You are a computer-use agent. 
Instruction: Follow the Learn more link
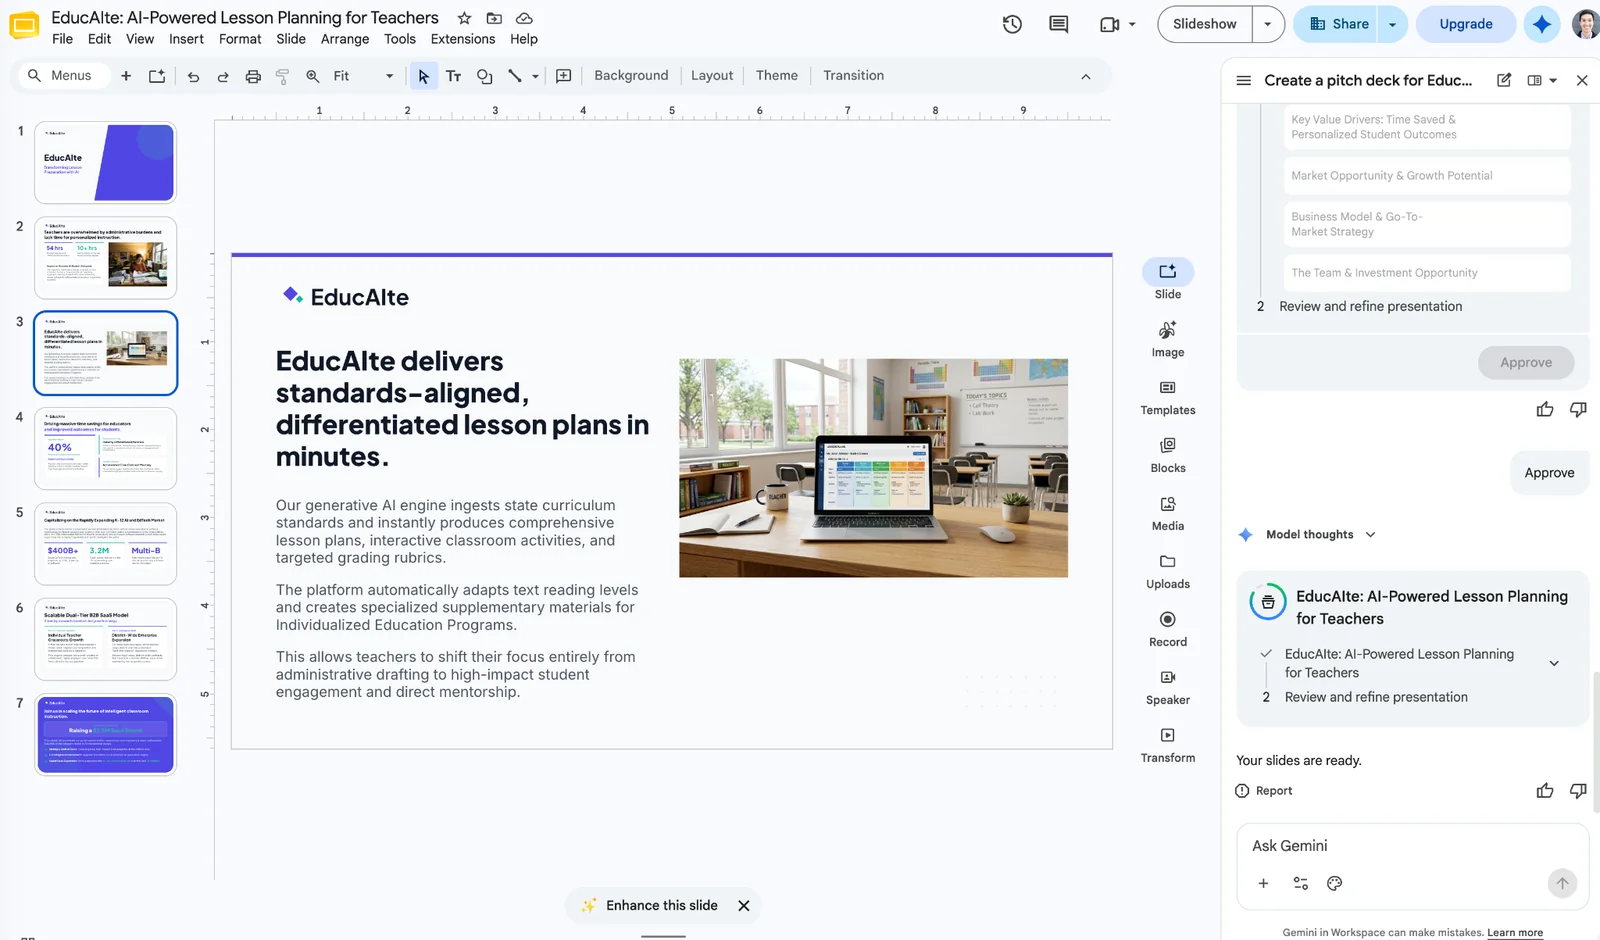click(x=1515, y=933)
